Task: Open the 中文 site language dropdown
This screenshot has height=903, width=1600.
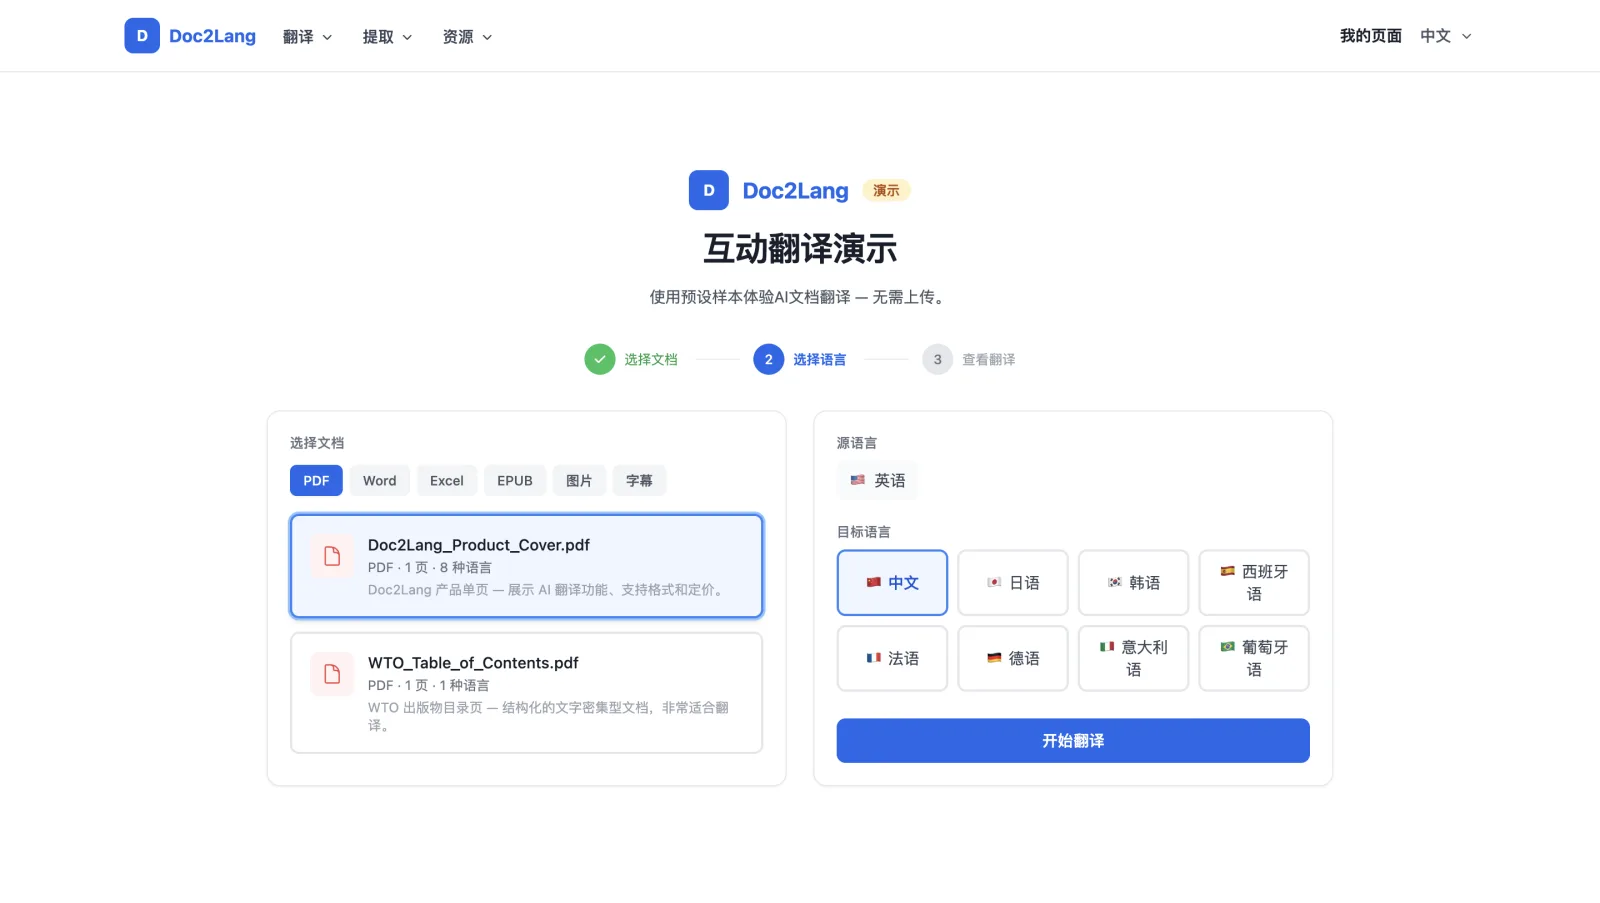Action: coord(1446,36)
